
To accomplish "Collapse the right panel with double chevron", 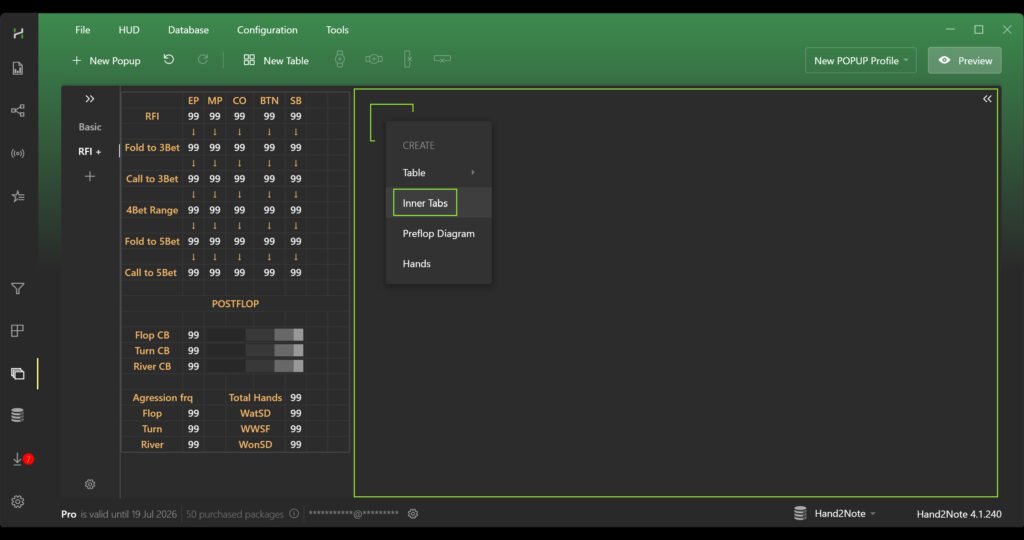I will coord(987,99).
